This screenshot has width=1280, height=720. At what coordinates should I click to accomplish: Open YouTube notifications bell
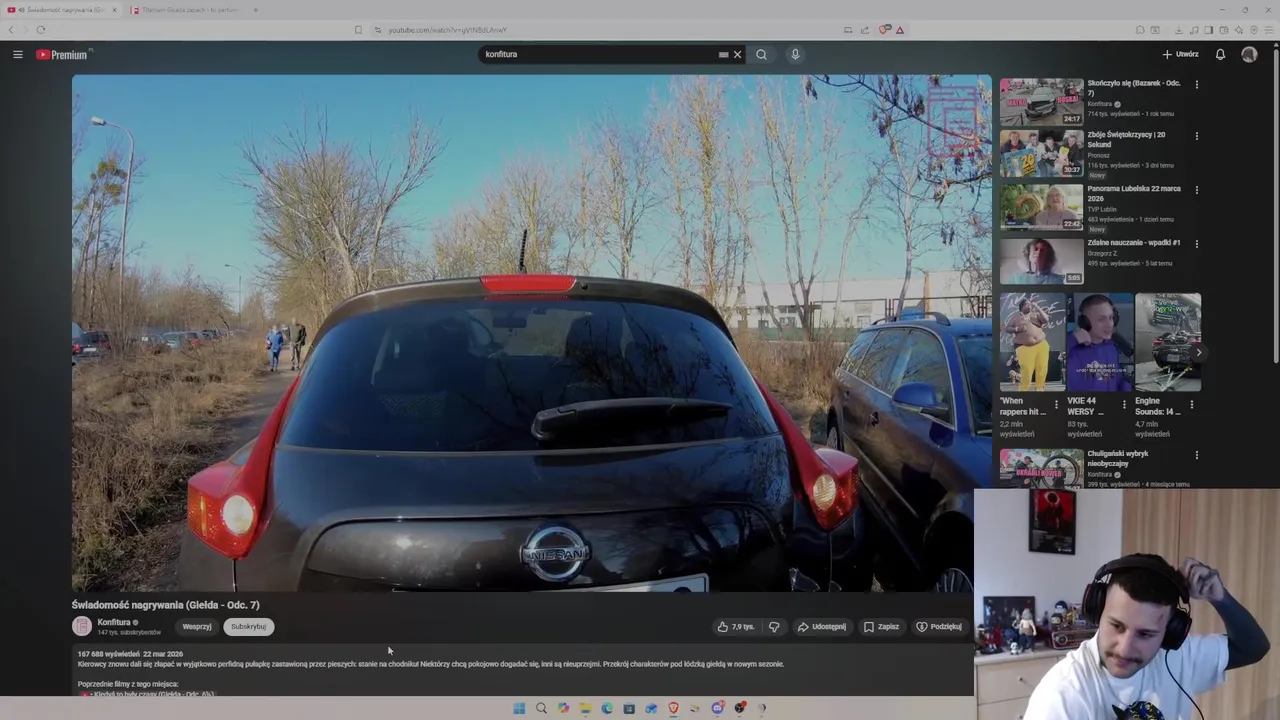[x=1220, y=54]
